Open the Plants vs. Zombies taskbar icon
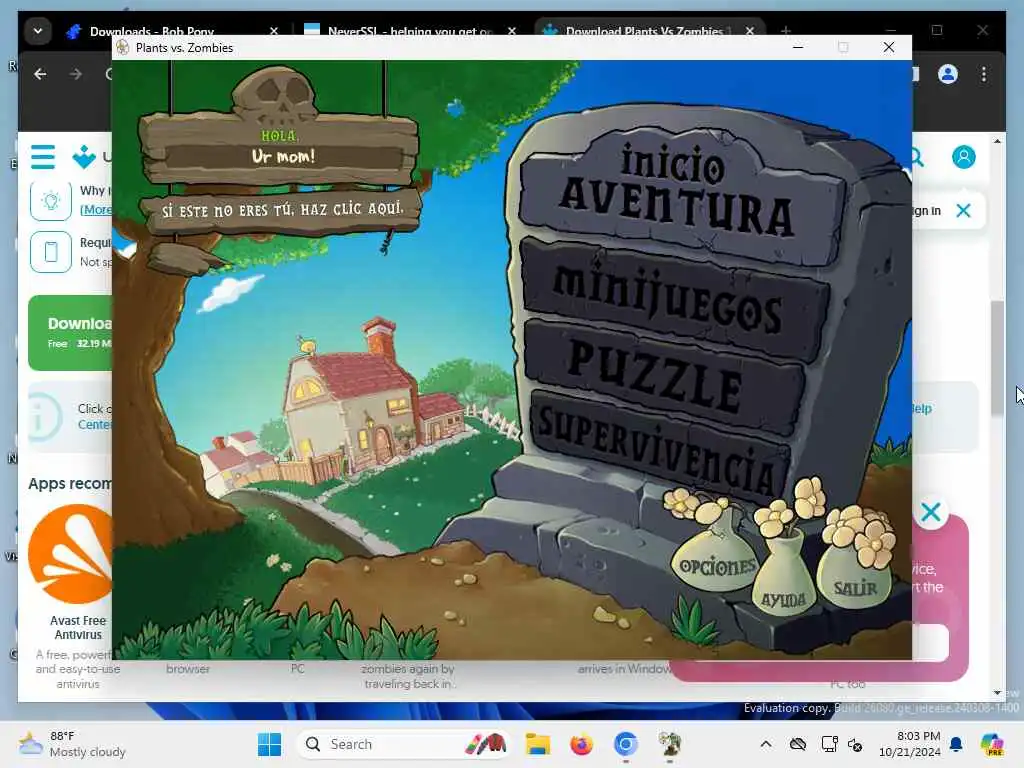This screenshot has height=768, width=1024. click(x=669, y=744)
